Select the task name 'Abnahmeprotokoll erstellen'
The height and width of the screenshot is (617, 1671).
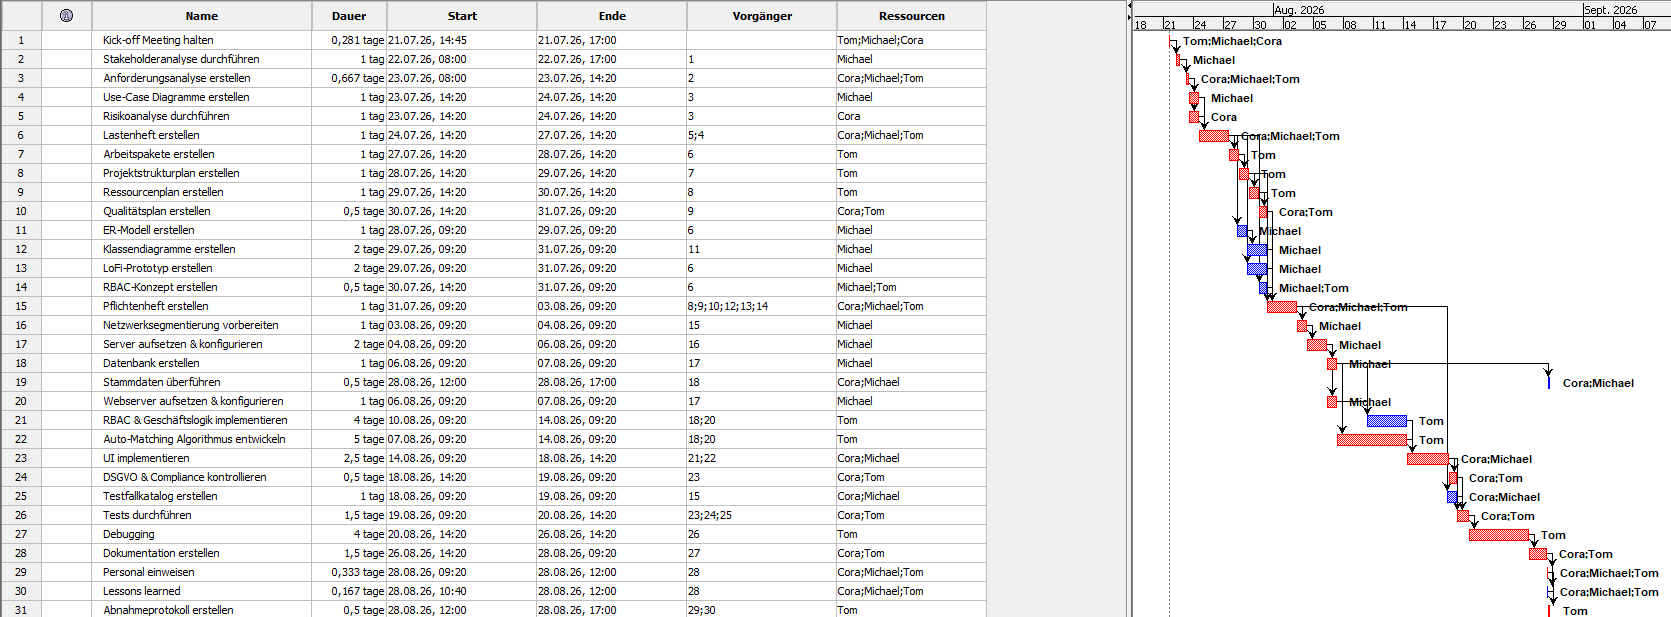[168, 610]
